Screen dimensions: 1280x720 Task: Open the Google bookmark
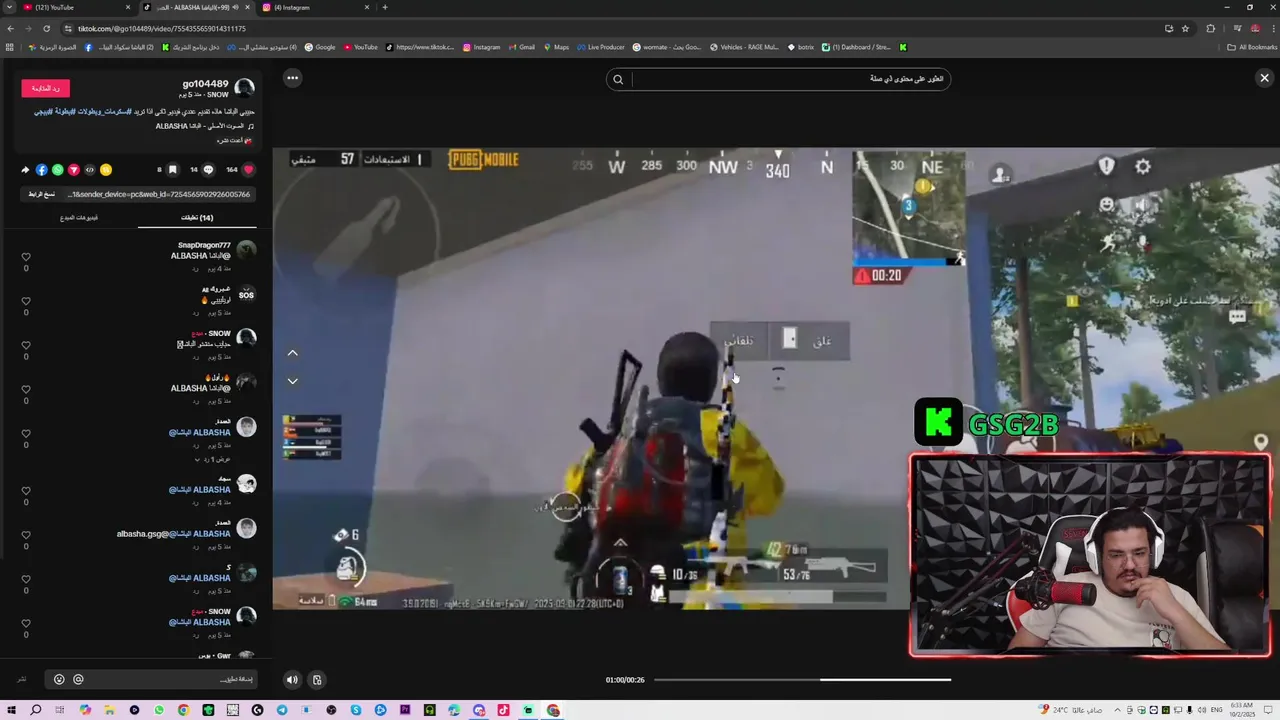coord(320,47)
